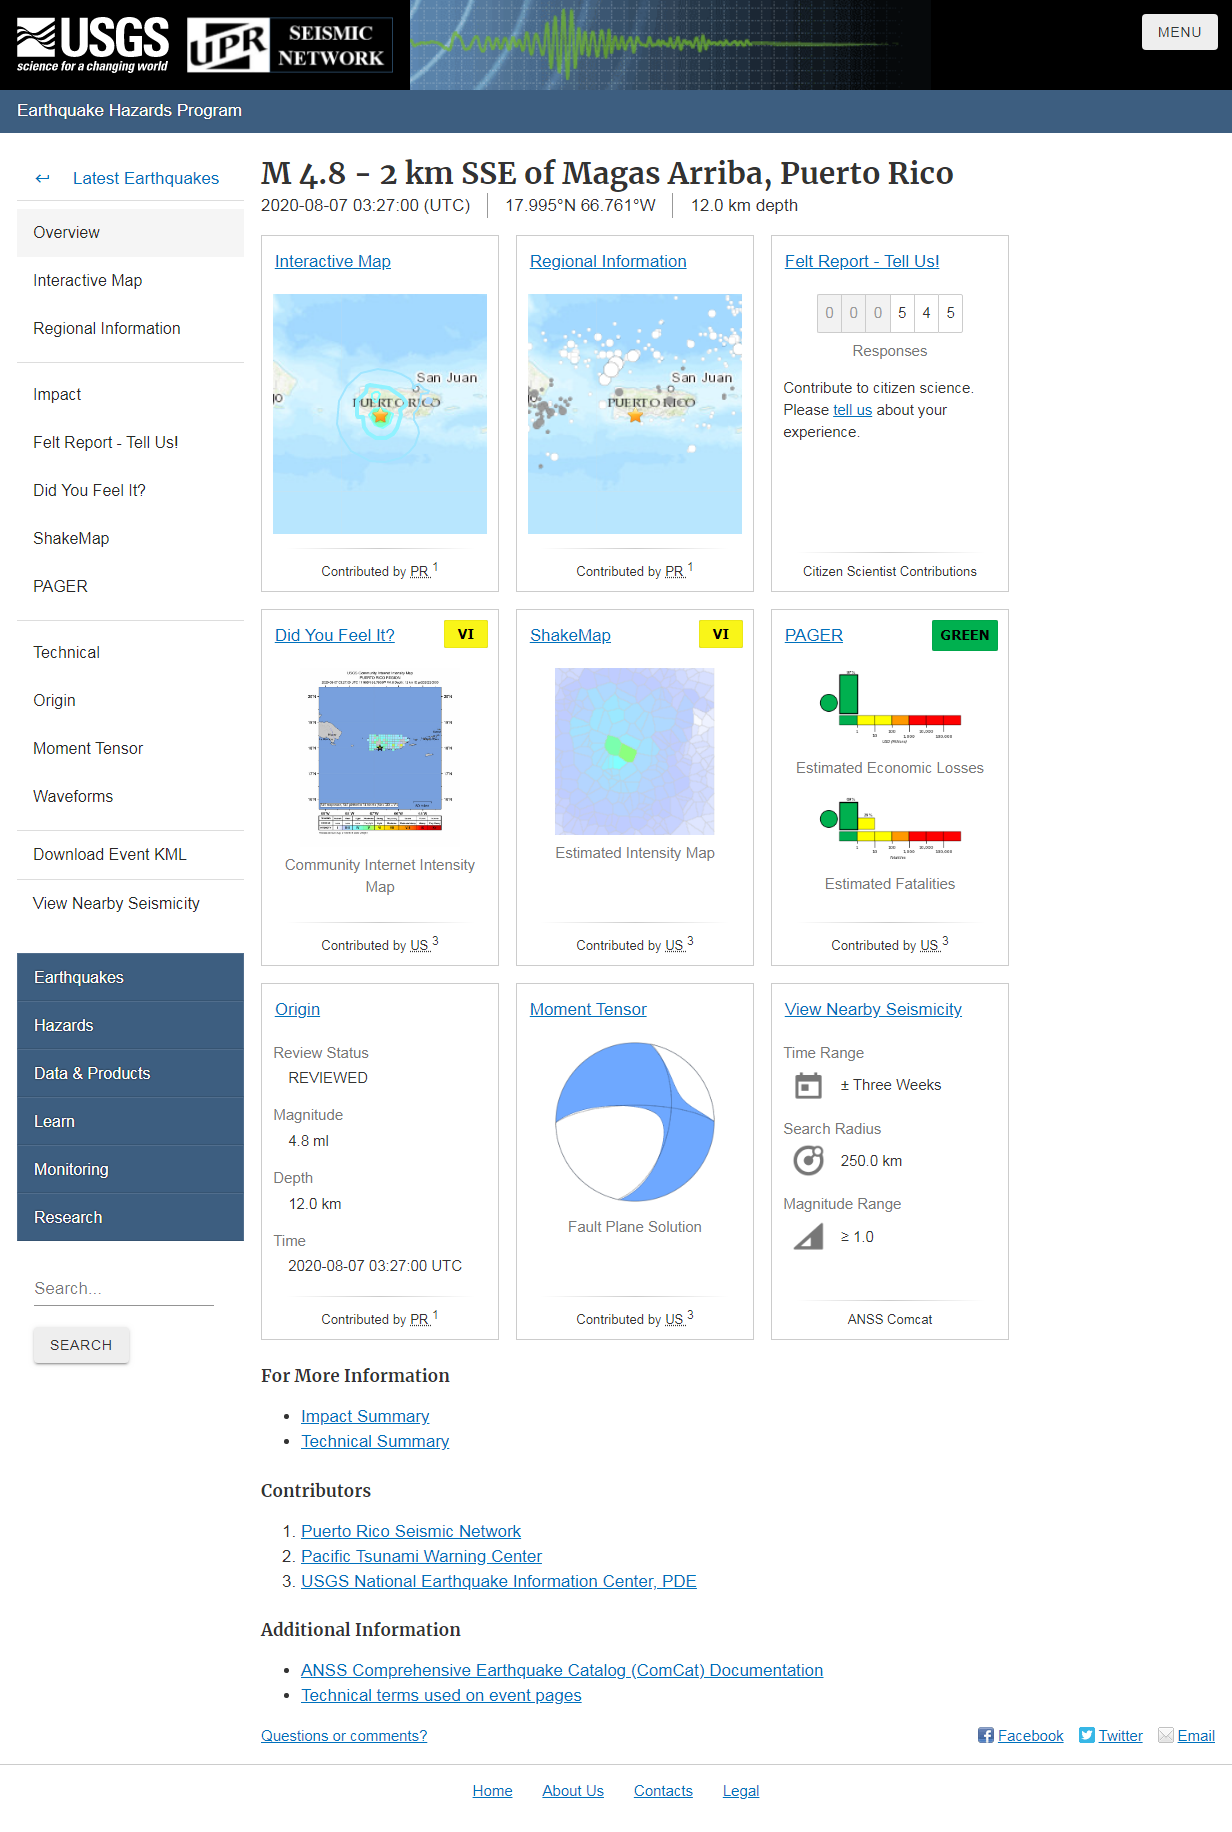Image resolution: width=1232 pixels, height=1832 pixels.
Task: Click the search input field
Action: point(124,1288)
